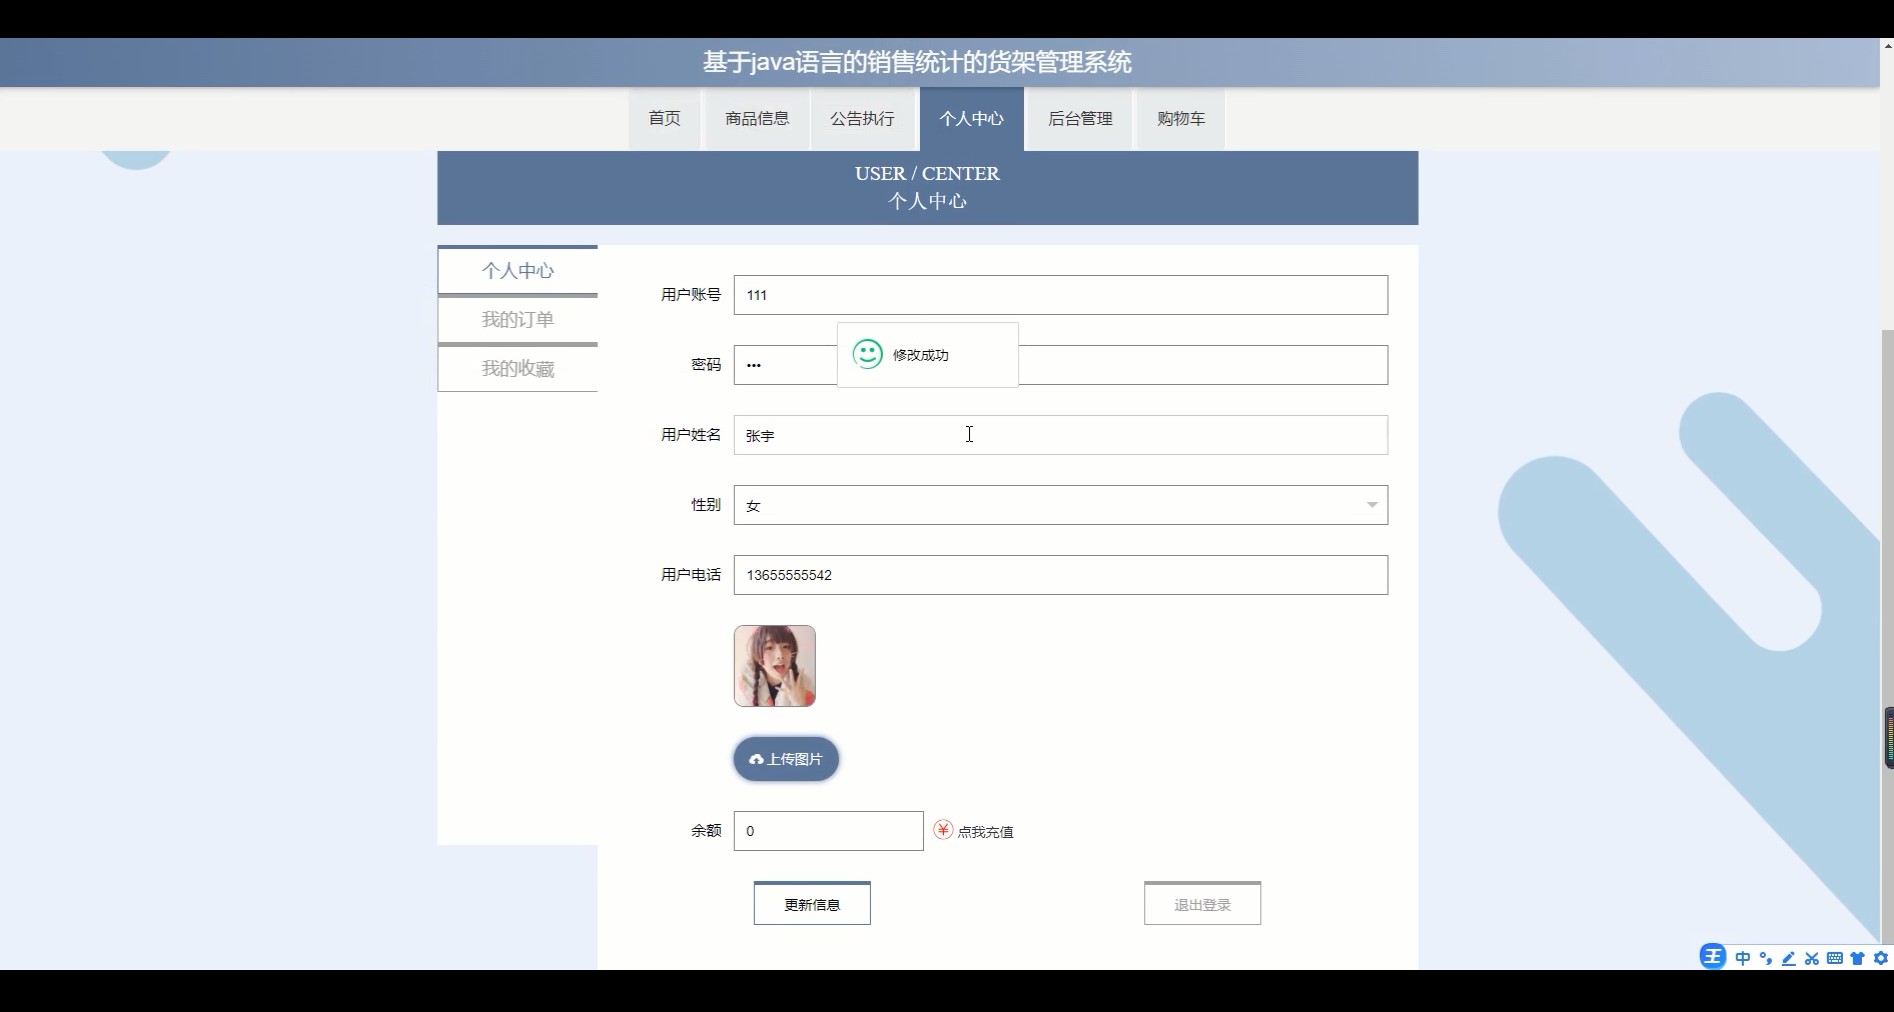Open the 商品信息 navigation tab
1894x1012 pixels.
point(757,119)
